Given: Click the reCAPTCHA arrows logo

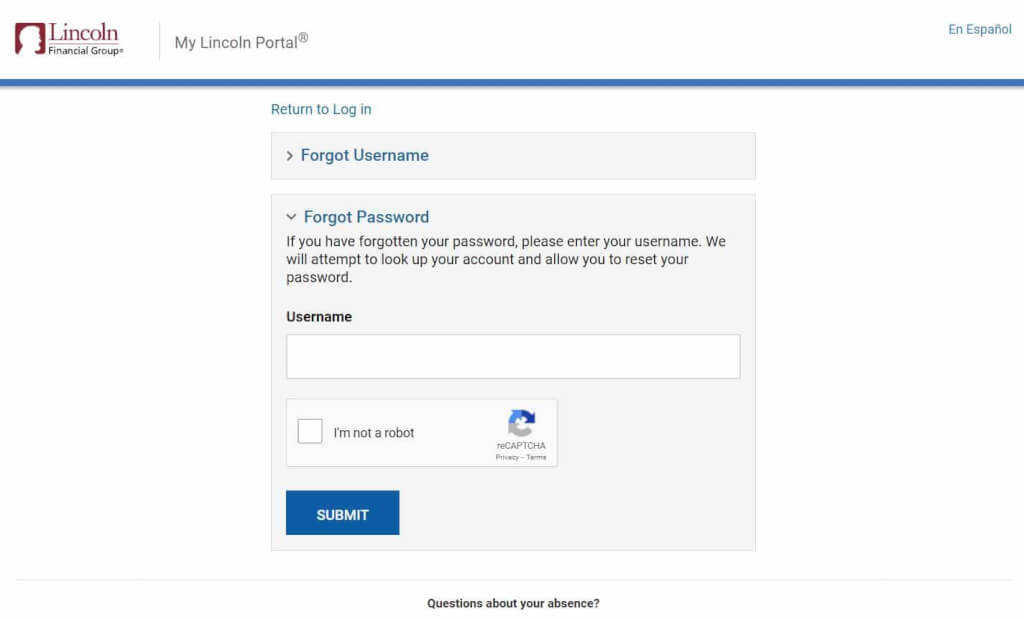Looking at the screenshot, I should 521,423.
